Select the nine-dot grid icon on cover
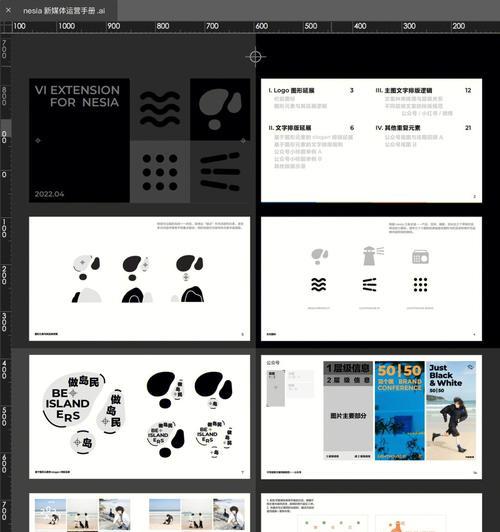This screenshot has width=500, height=532. [160, 172]
